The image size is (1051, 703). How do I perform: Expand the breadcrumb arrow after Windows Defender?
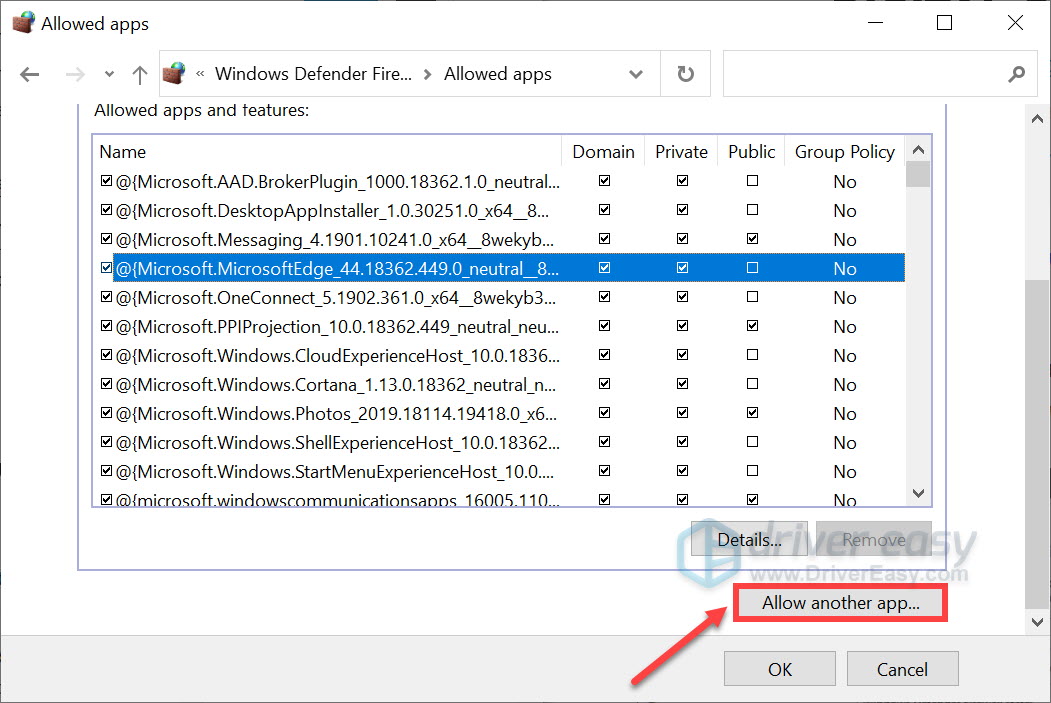point(427,74)
